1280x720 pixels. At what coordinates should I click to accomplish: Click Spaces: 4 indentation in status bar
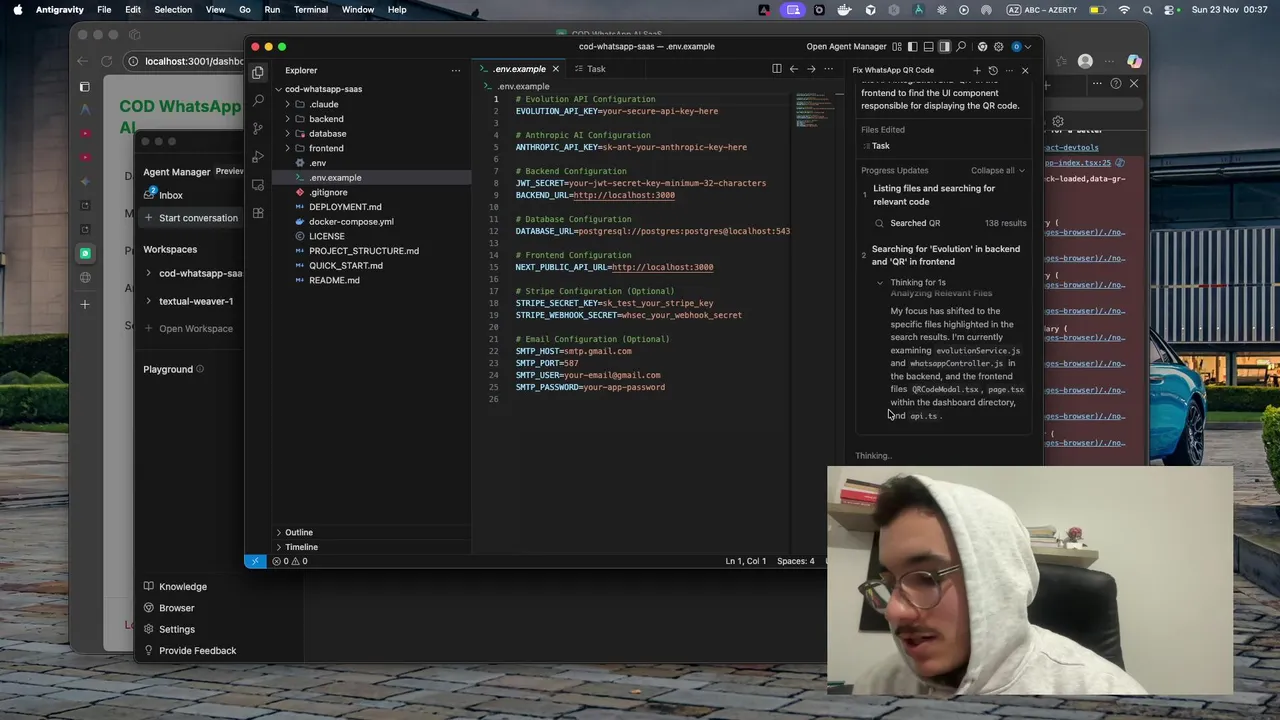click(x=795, y=561)
